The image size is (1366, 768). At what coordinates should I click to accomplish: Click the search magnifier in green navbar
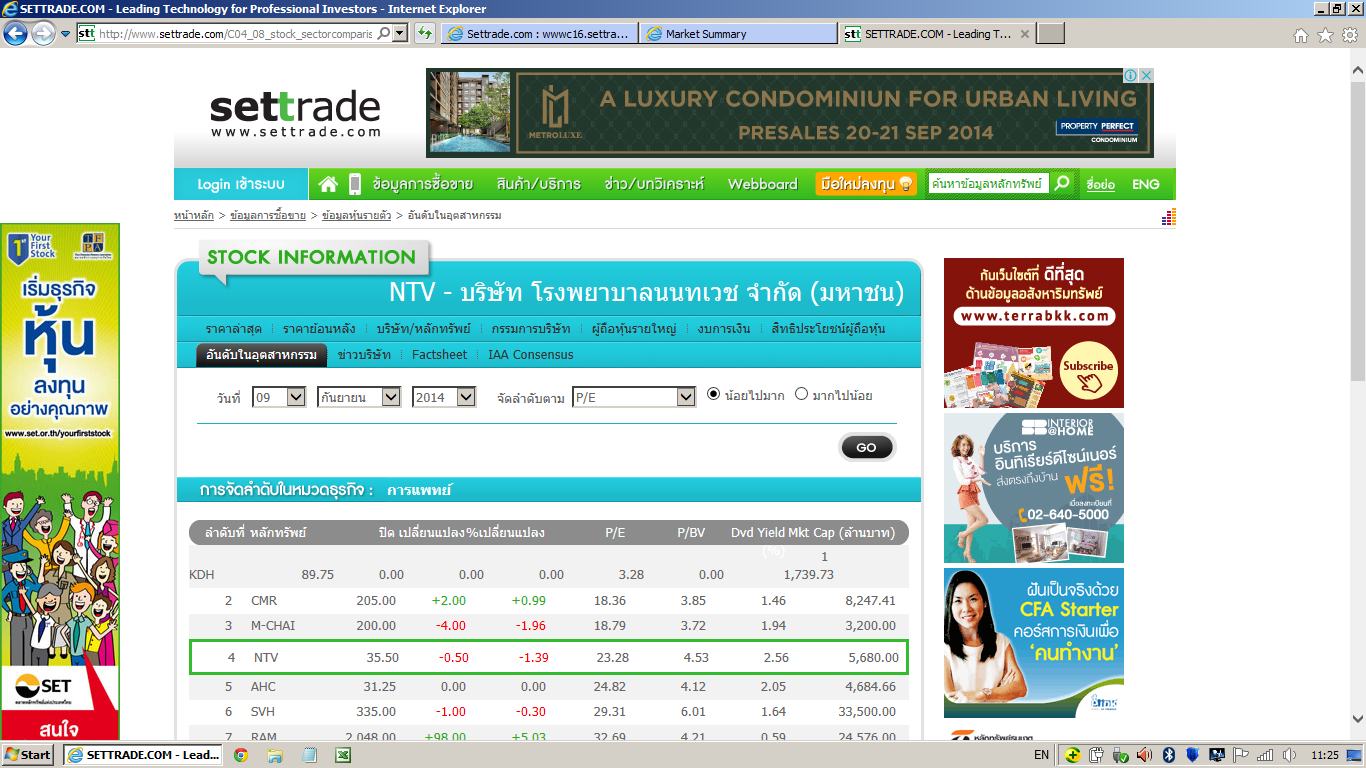tap(1062, 184)
